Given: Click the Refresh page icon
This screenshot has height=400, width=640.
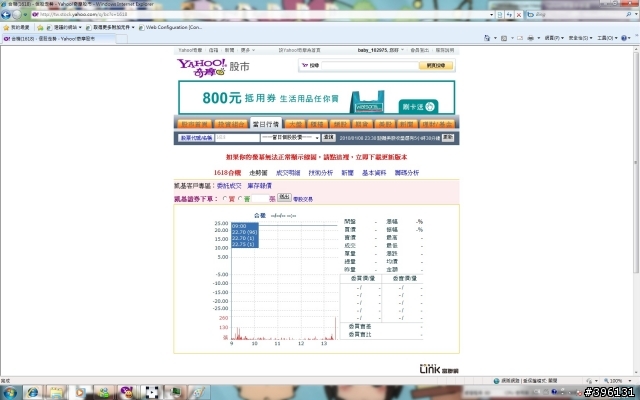Looking at the screenshot, I should pyautogui.click(x=509, y=15).
